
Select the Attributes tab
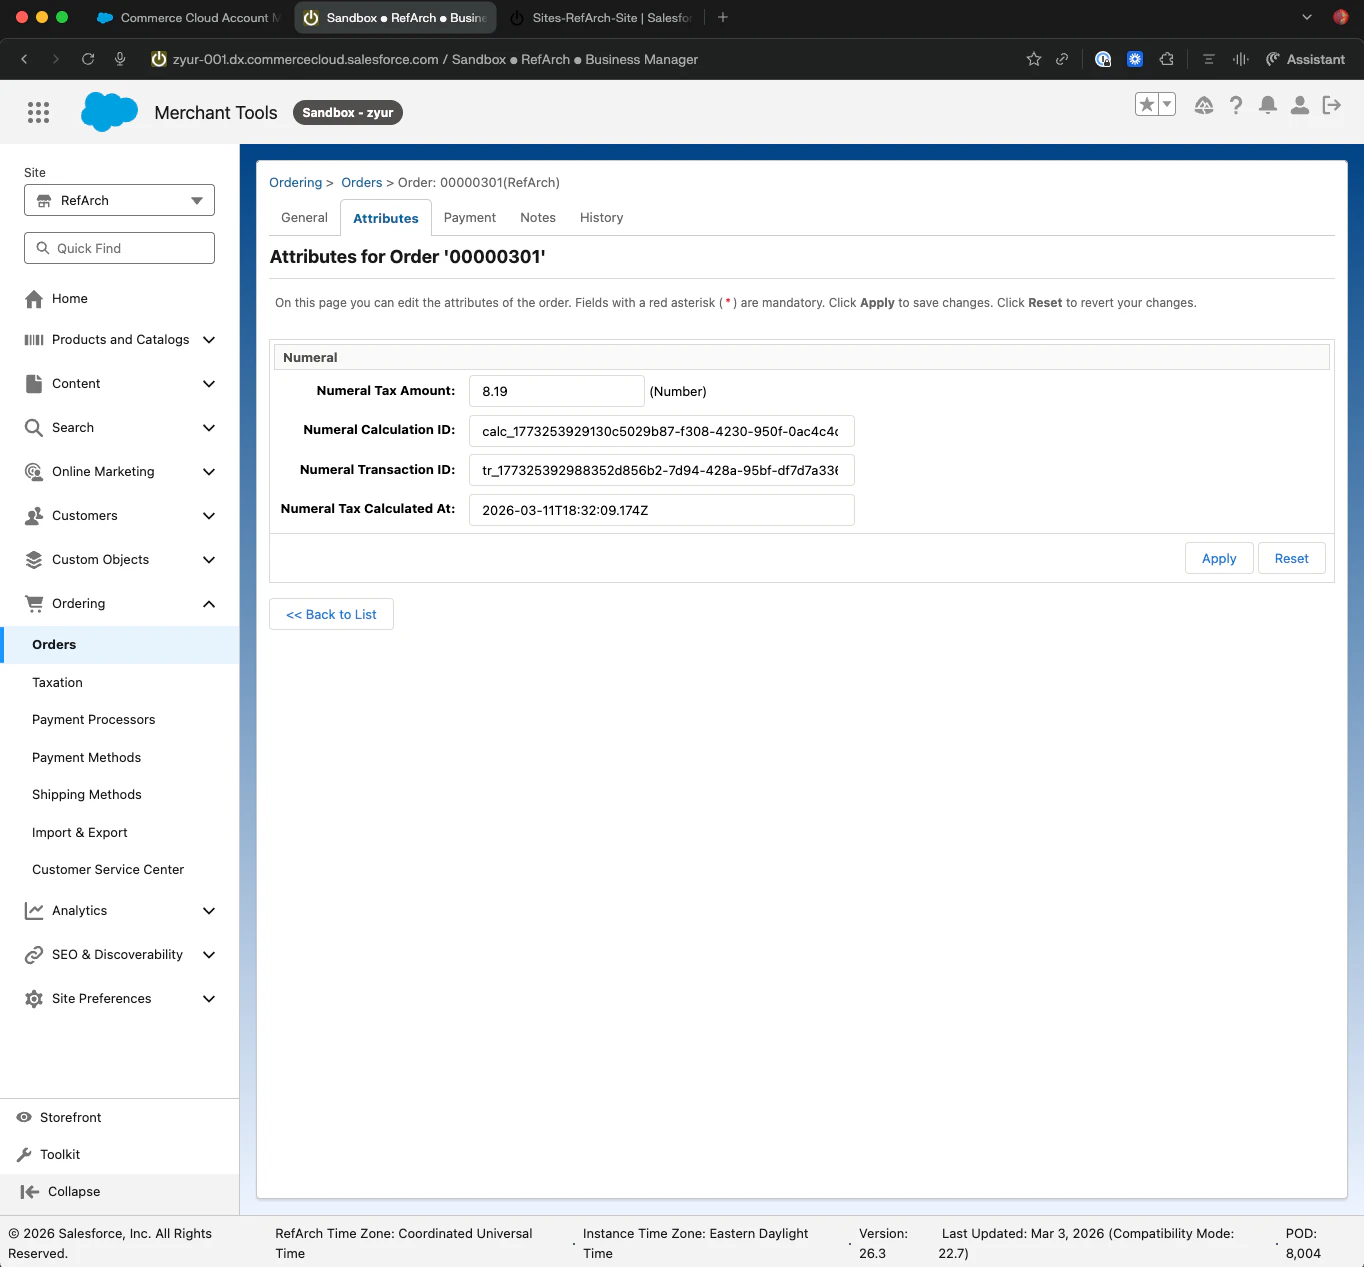coord(386,218)
